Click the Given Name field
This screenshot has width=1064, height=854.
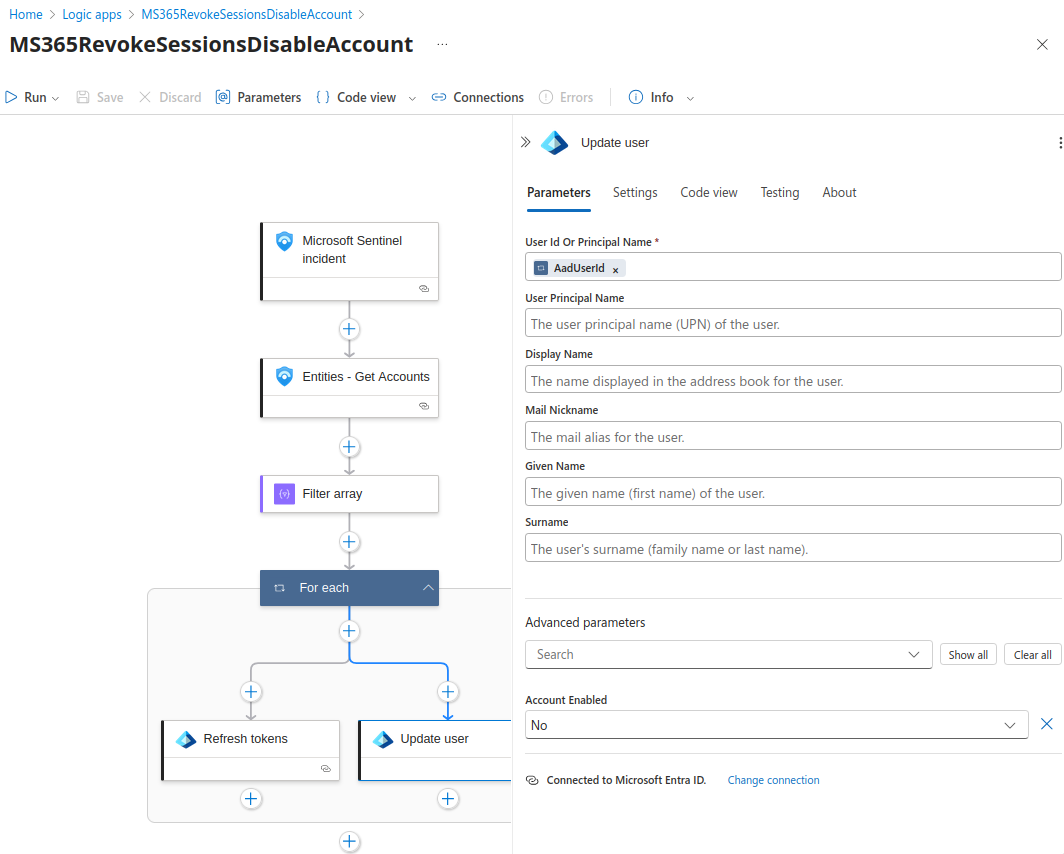793,492
